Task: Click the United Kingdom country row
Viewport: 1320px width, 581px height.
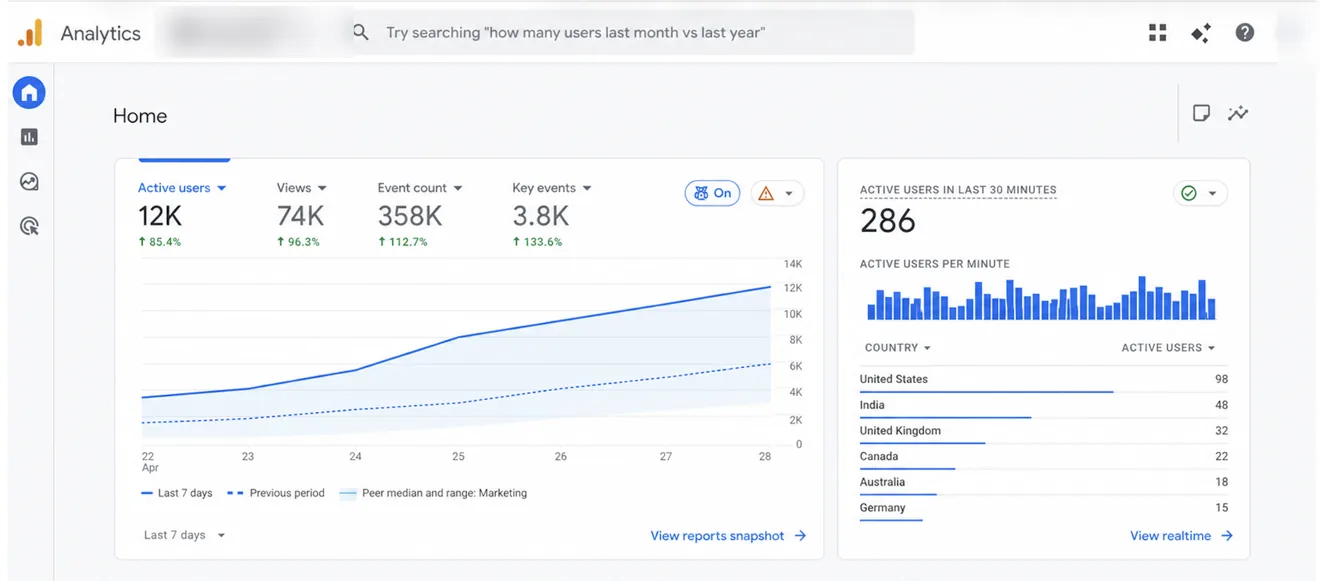Action: coord(1043,432)
